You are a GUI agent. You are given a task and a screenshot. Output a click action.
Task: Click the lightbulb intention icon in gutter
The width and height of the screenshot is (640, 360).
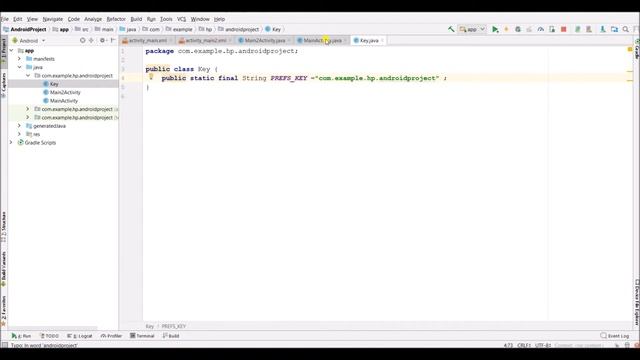tap(151, 76)
